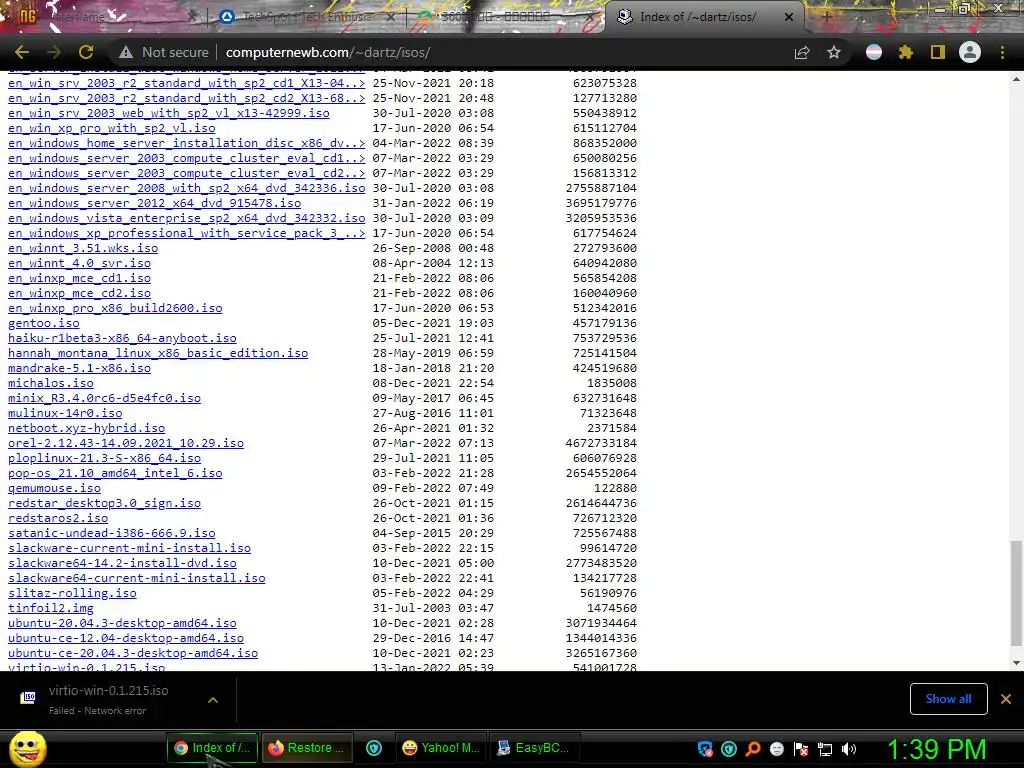
Task: Open minix_R3.4.0rc6-d5e4fc0.iso link
Action: tap(104, 398)
